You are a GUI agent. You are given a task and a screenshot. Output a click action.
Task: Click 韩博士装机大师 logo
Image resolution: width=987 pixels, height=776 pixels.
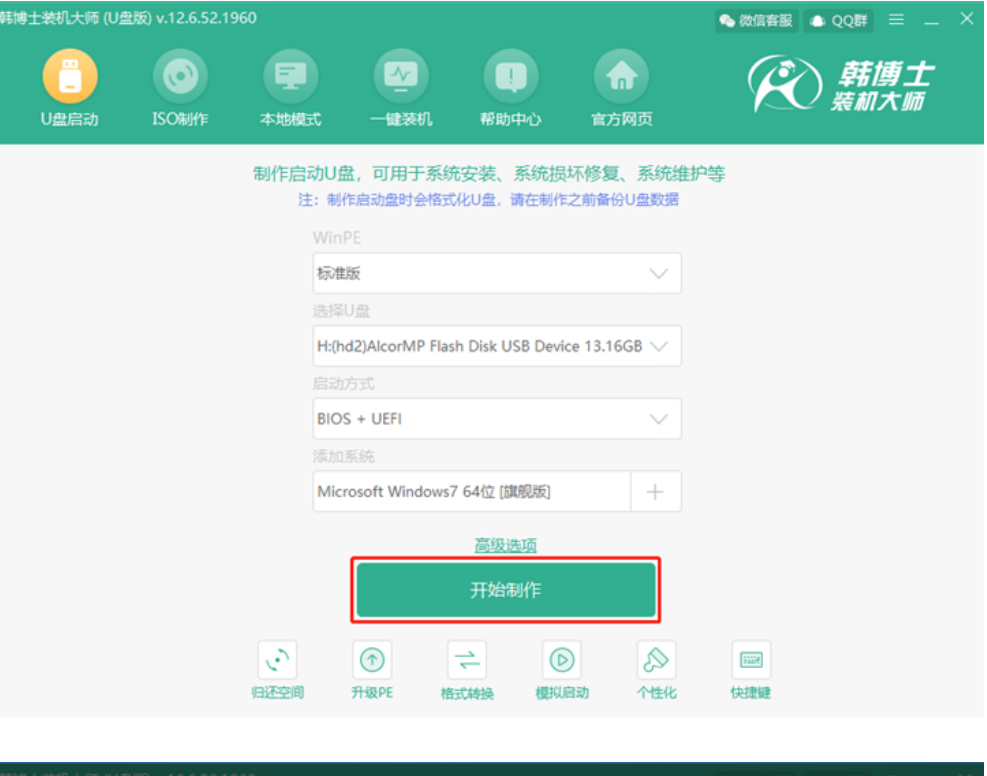pyautogui.click(x=842, y=84)
